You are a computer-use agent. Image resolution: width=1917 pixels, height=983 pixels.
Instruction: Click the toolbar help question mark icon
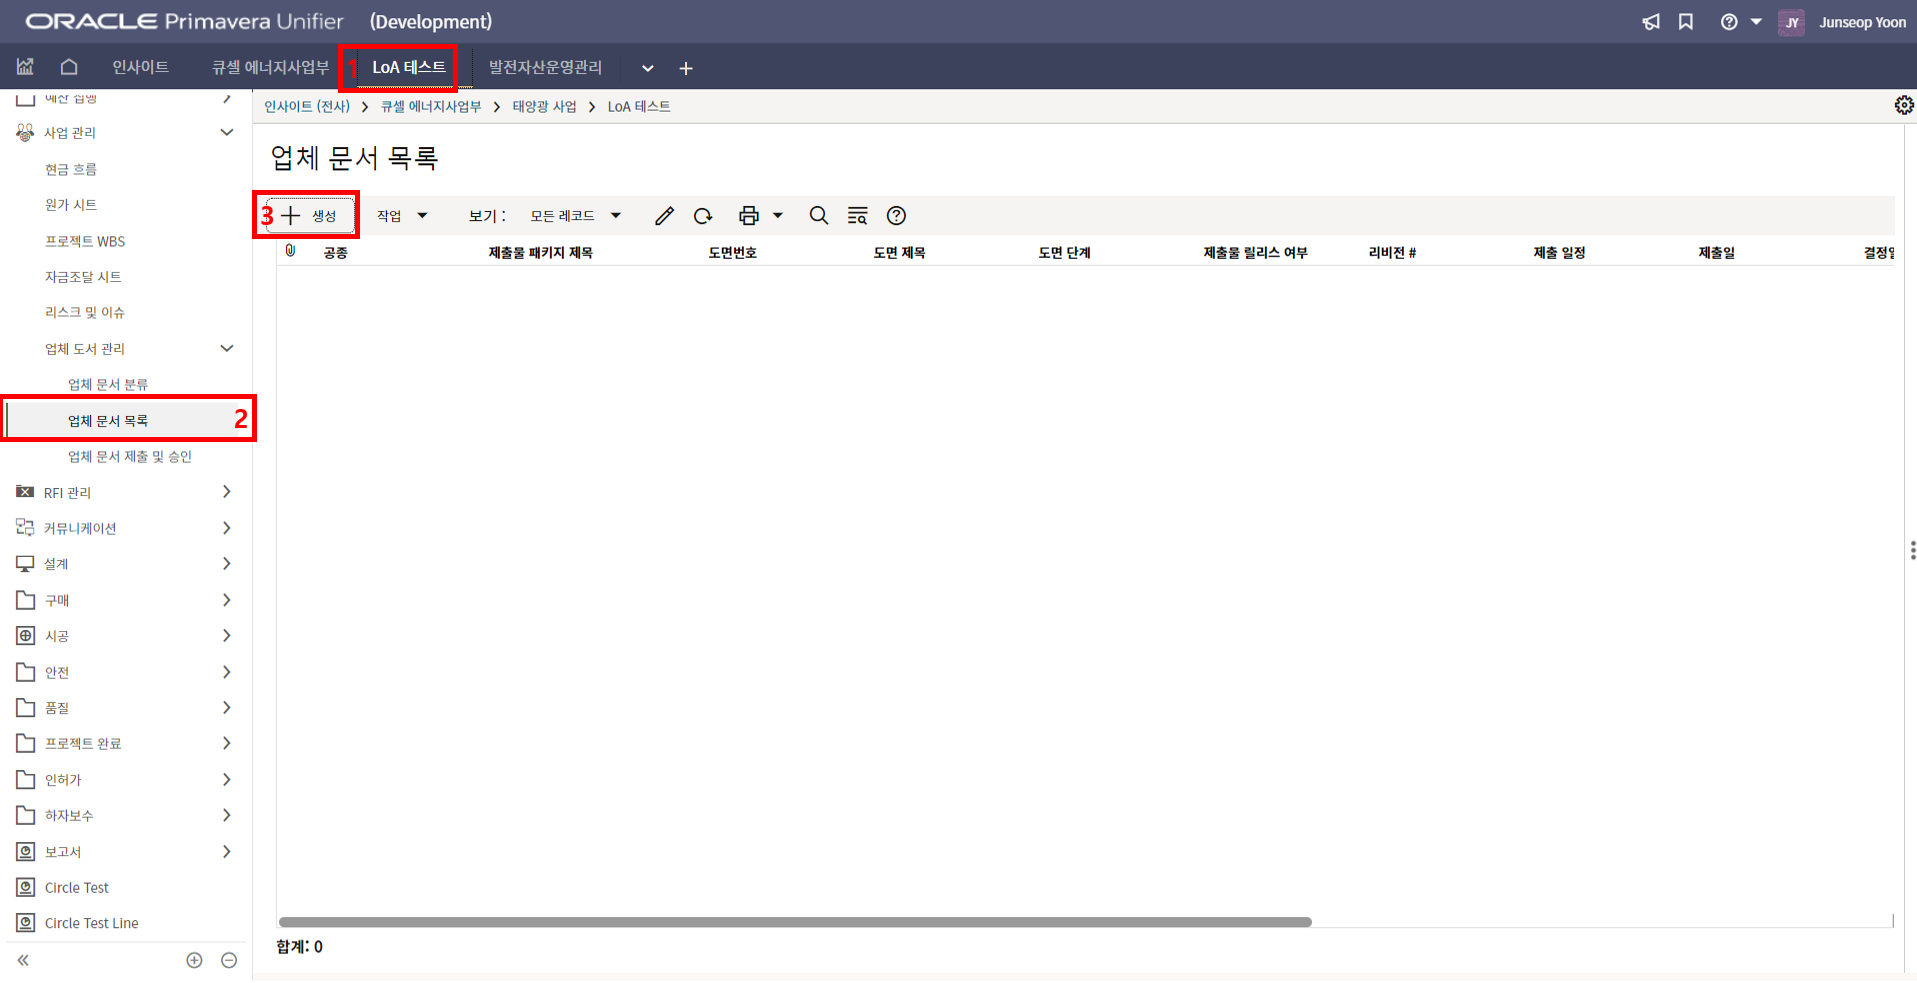(x=896, y=216)
